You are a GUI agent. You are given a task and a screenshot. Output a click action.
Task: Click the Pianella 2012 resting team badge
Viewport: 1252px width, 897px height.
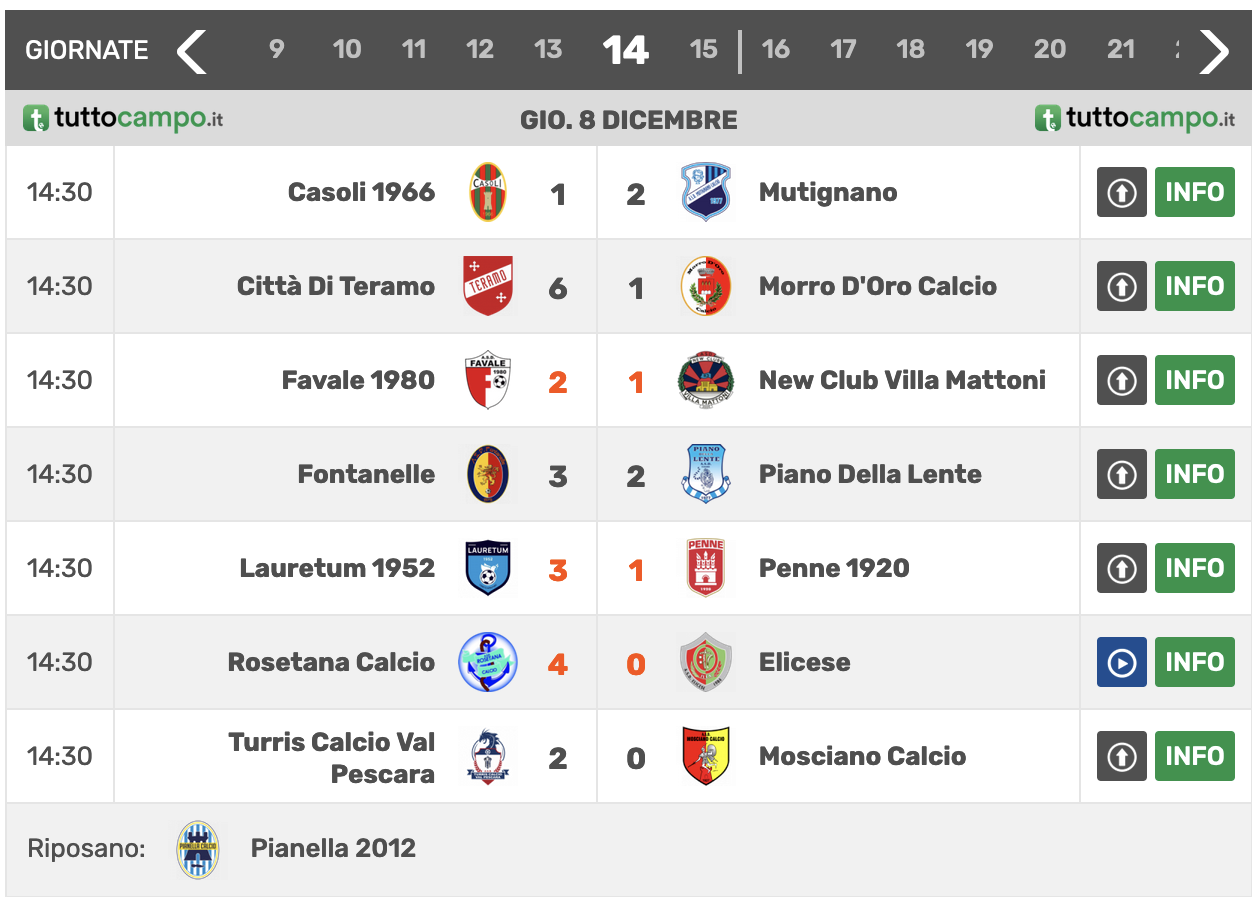pos(198,850)
